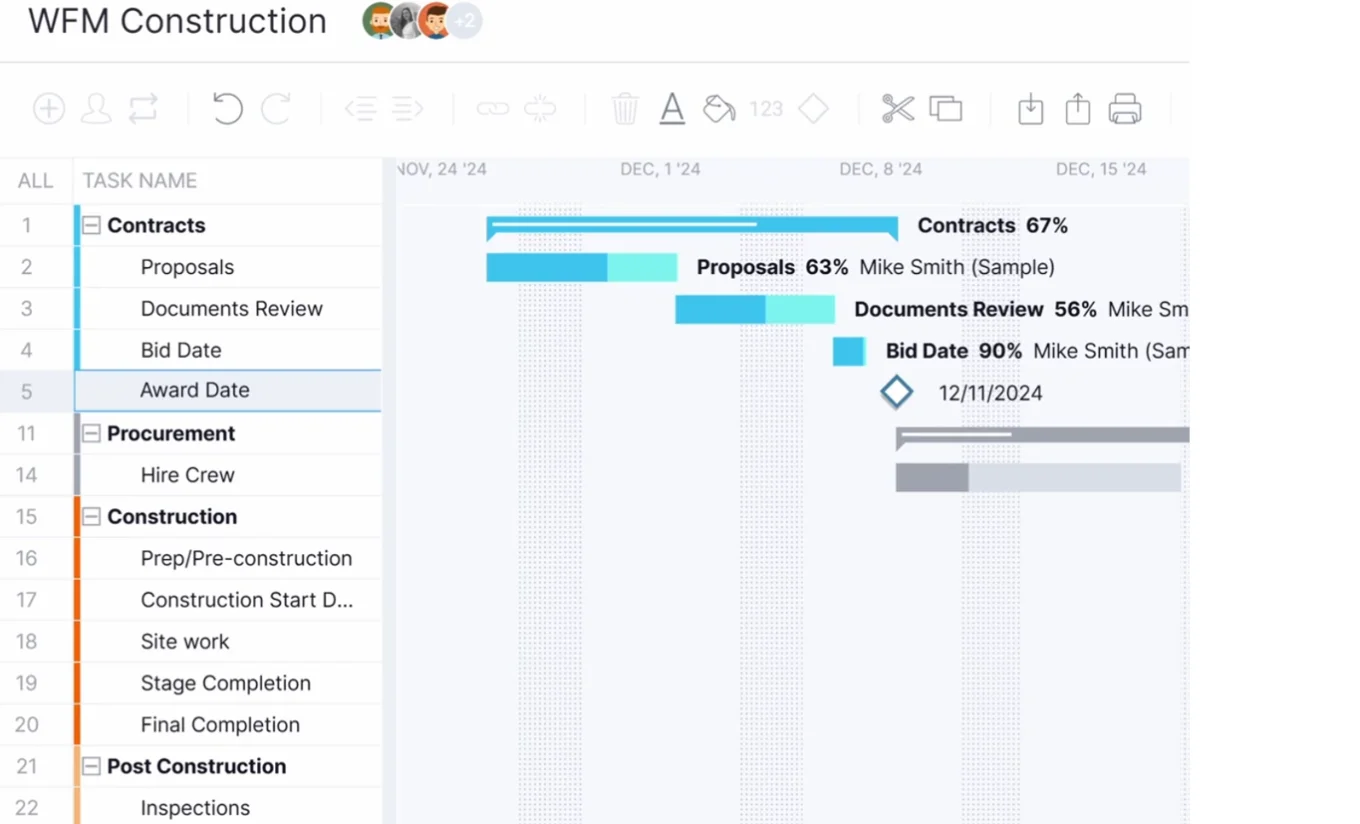Select the cut scissors icon

(x=897, y=108)
